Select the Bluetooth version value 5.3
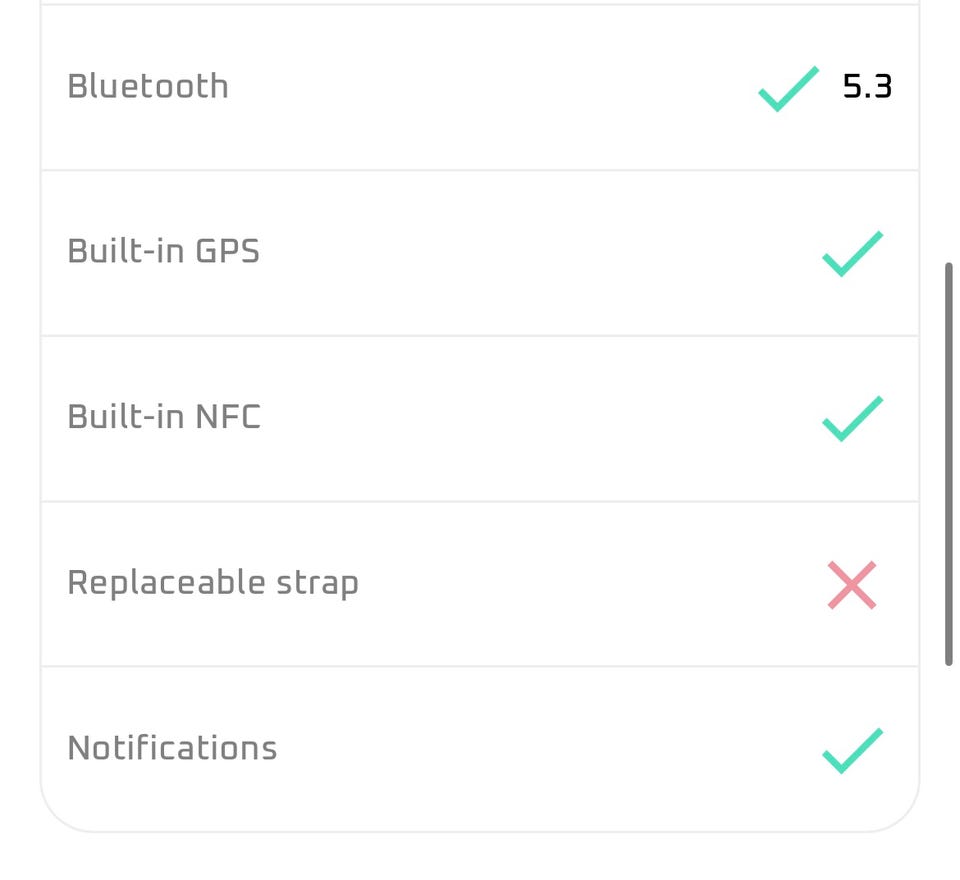The image size is (960, 880). (x=867, y=87)
